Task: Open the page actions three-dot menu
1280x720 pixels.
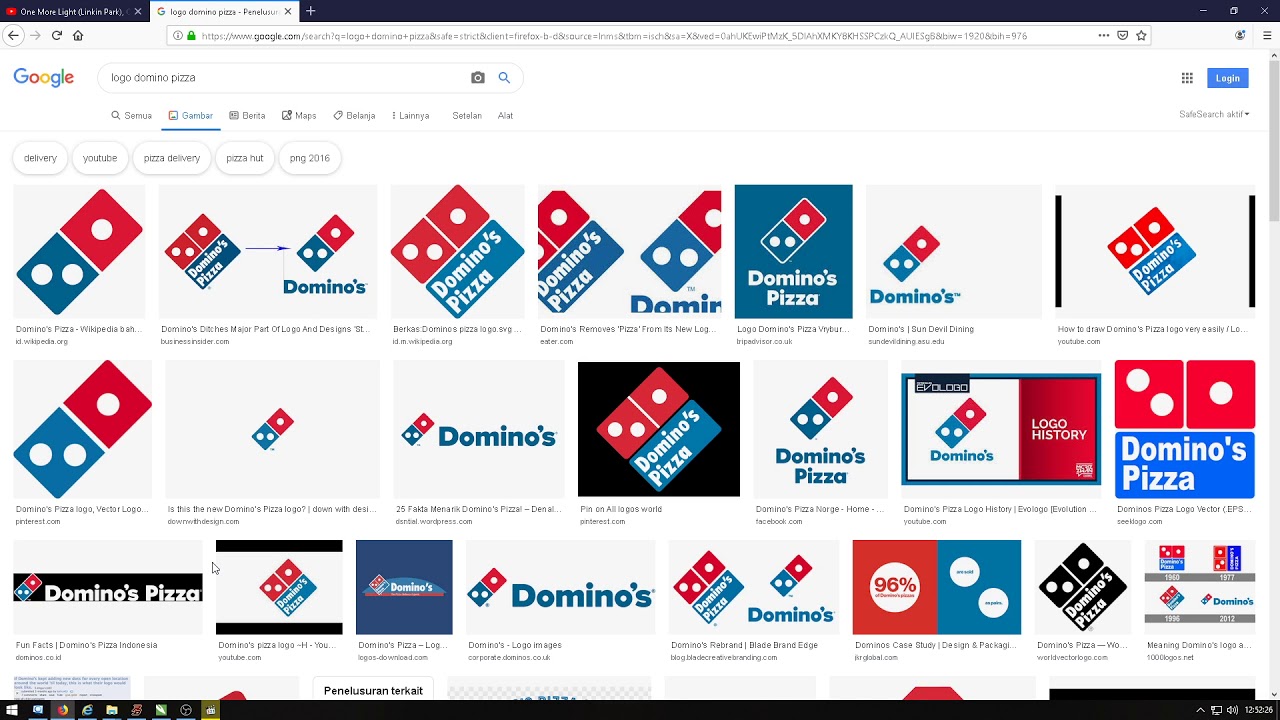Action: tap(1103, 35)
